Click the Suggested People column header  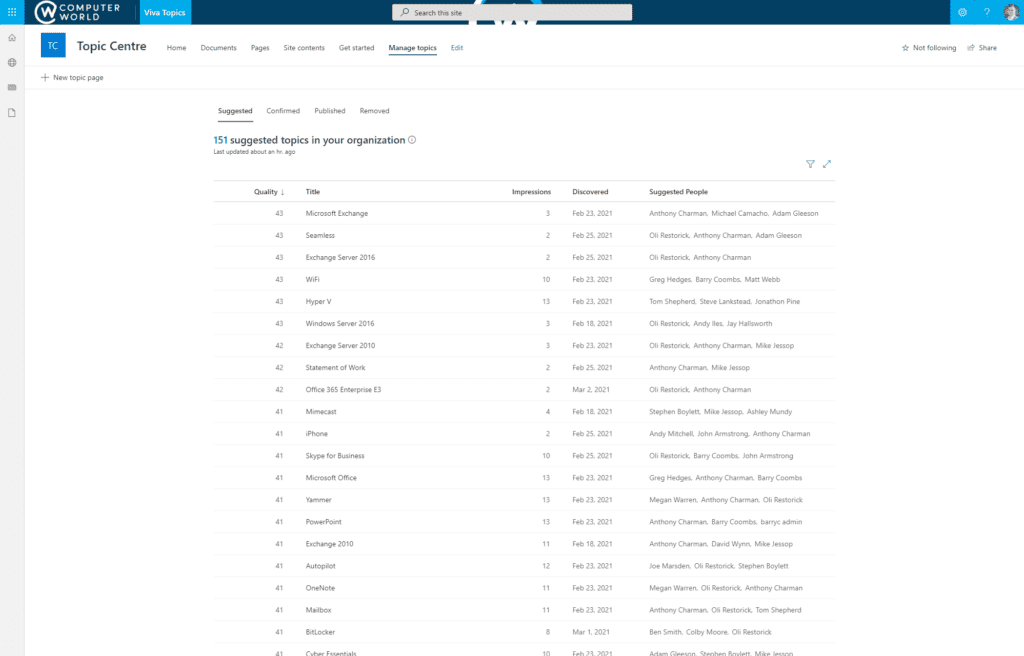pos(679,191)
